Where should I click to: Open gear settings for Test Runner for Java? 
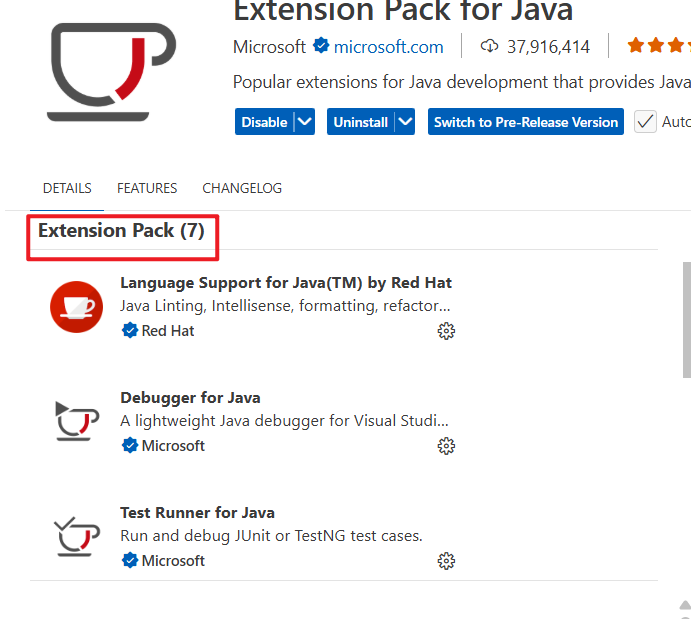[446, 561]
